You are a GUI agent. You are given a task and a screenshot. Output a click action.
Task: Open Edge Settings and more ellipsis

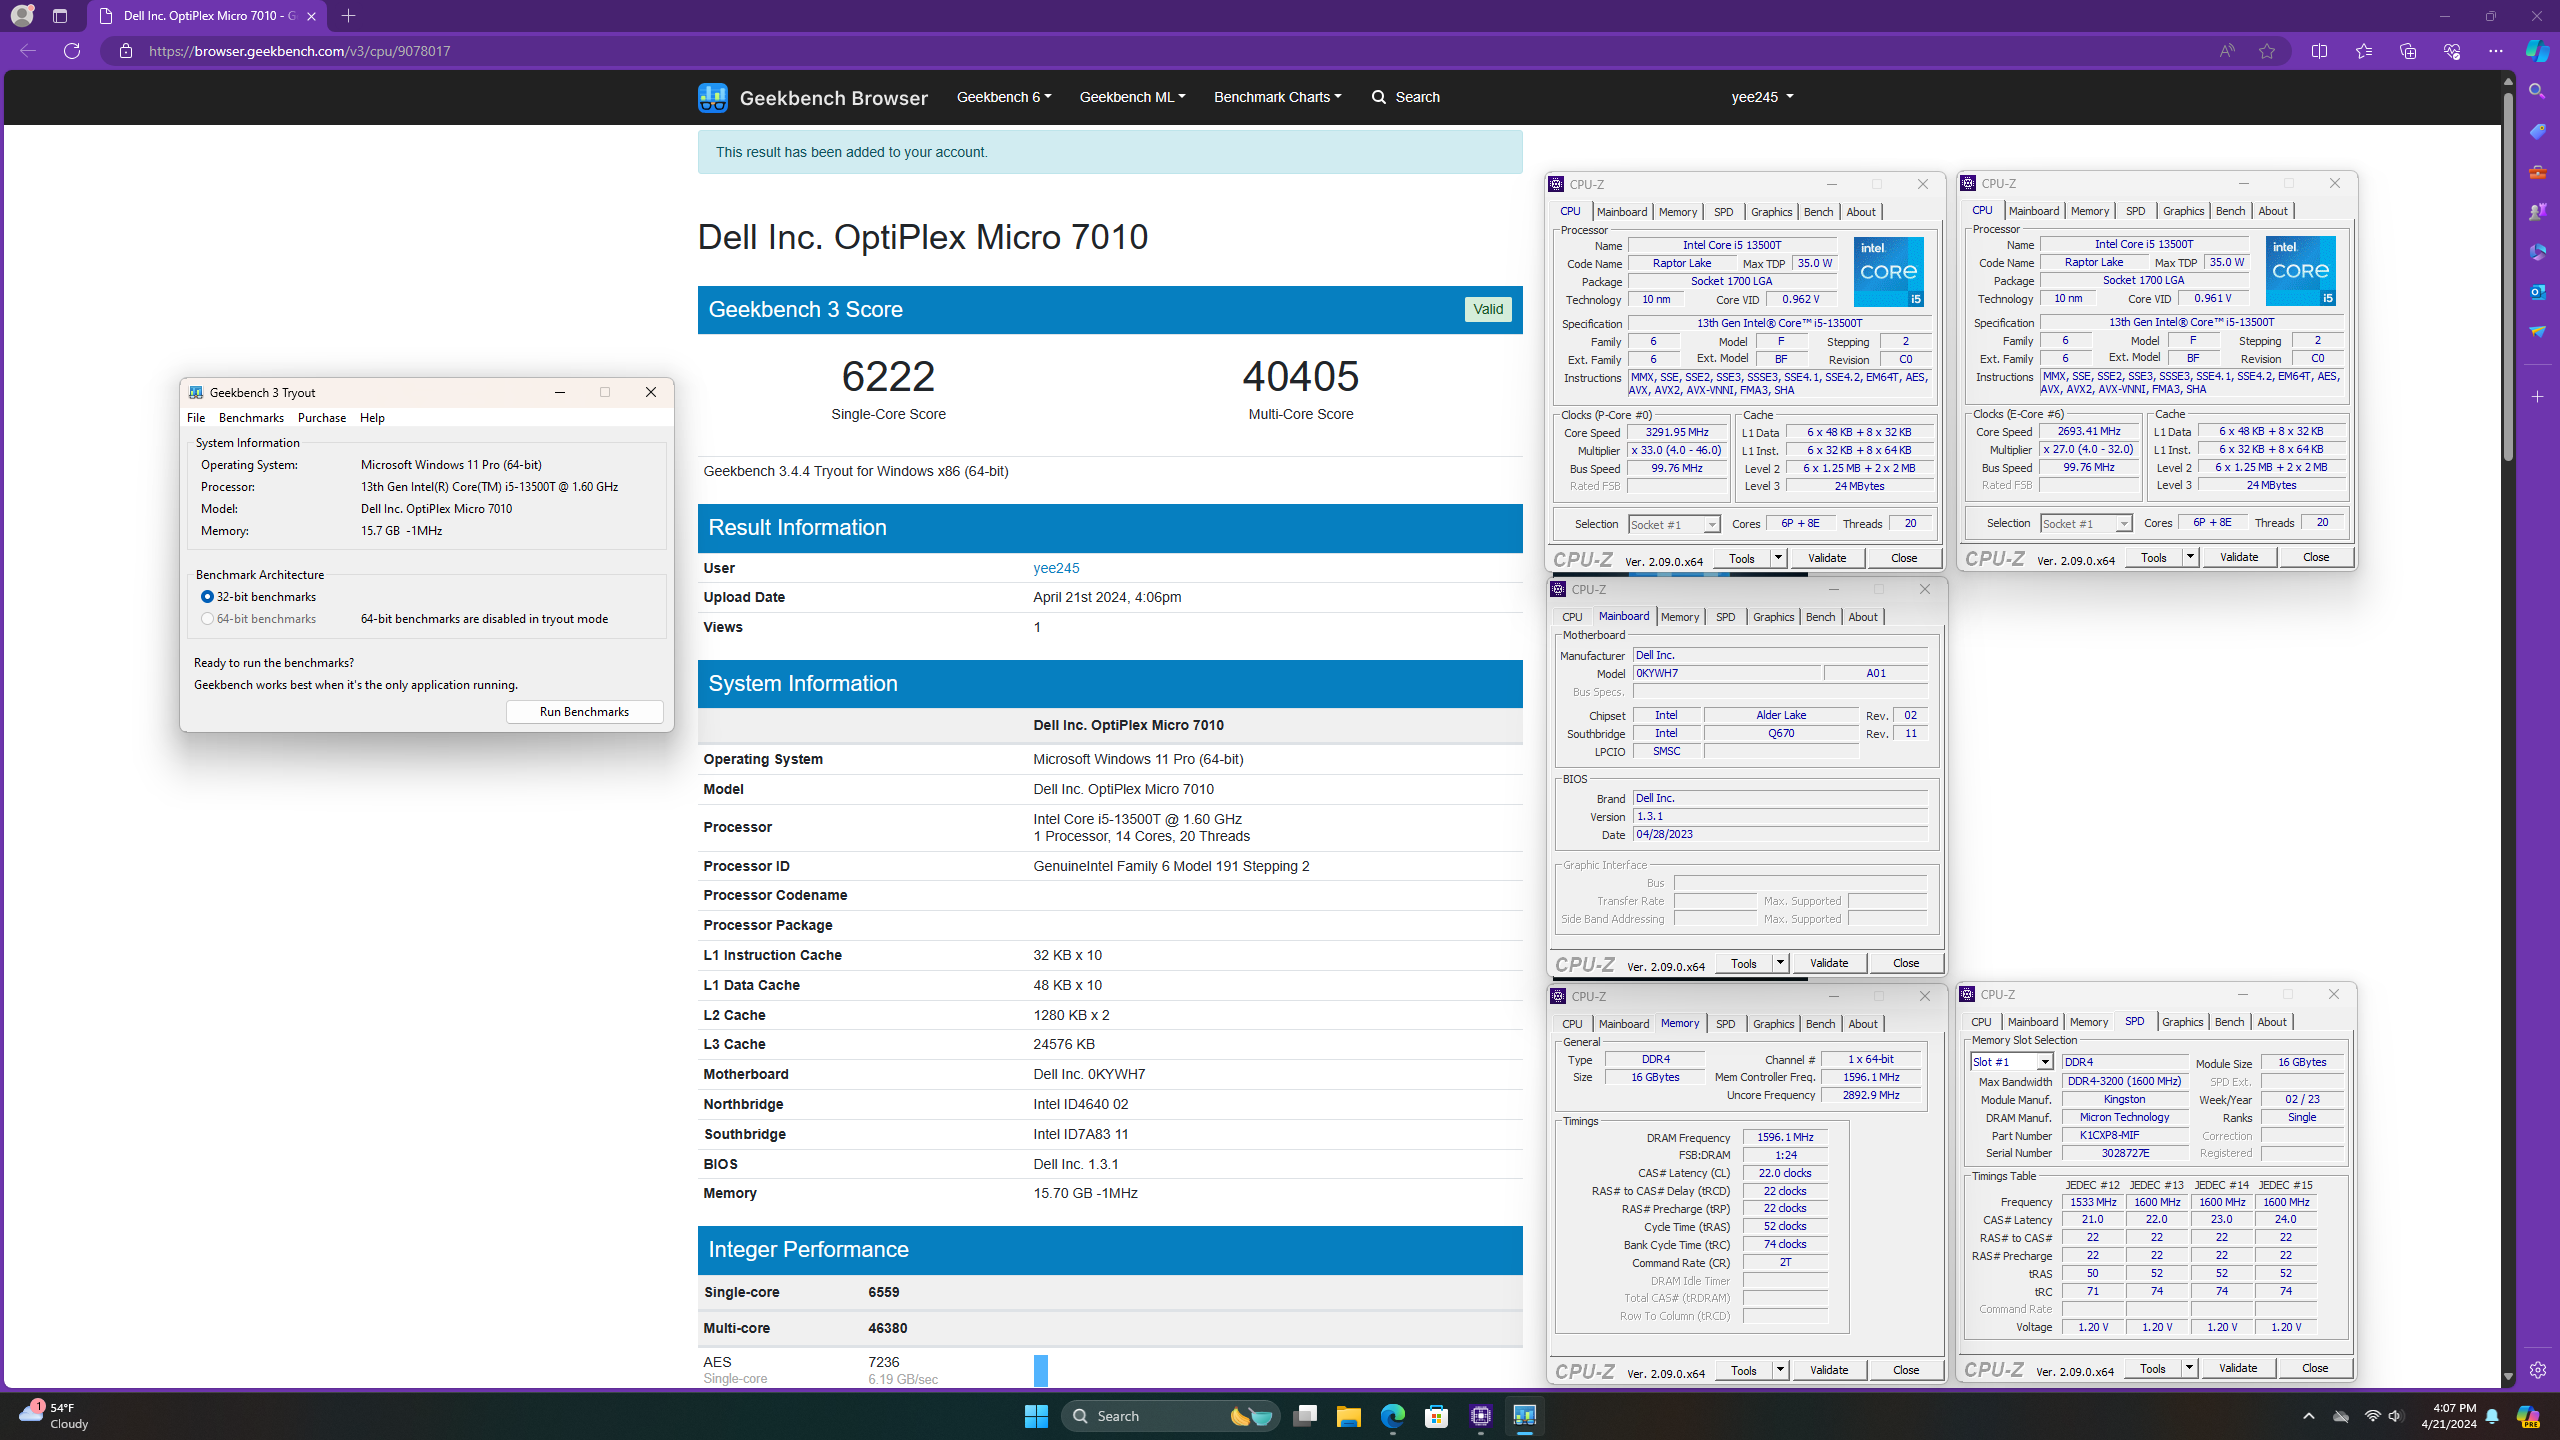pos(2496,51)
